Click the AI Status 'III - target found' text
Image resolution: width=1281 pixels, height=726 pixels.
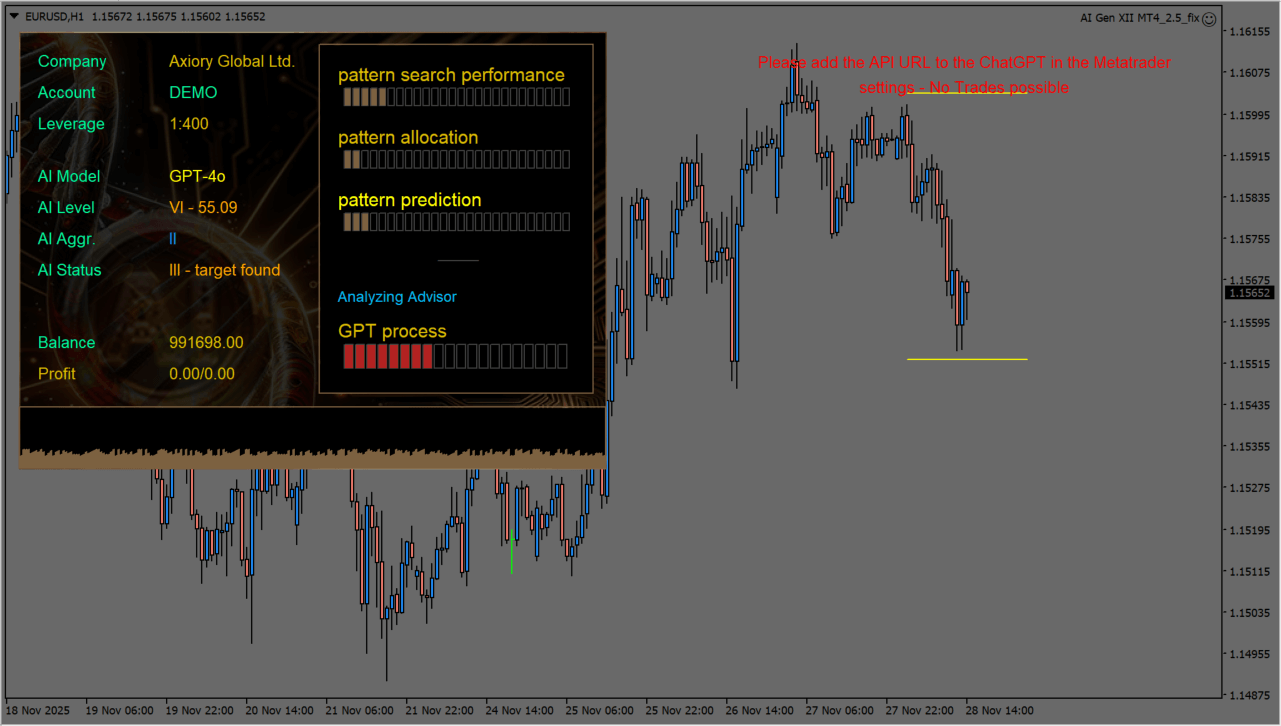(x=225, y=270)
